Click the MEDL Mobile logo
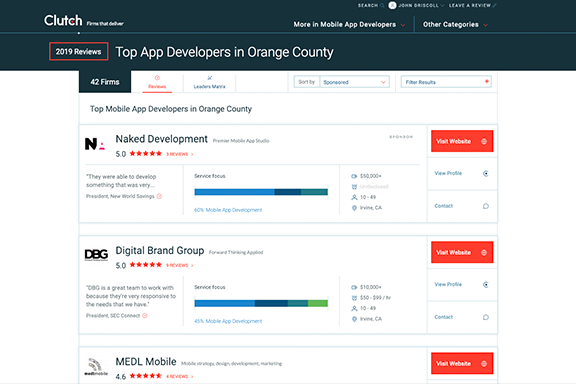 [96, 367]
